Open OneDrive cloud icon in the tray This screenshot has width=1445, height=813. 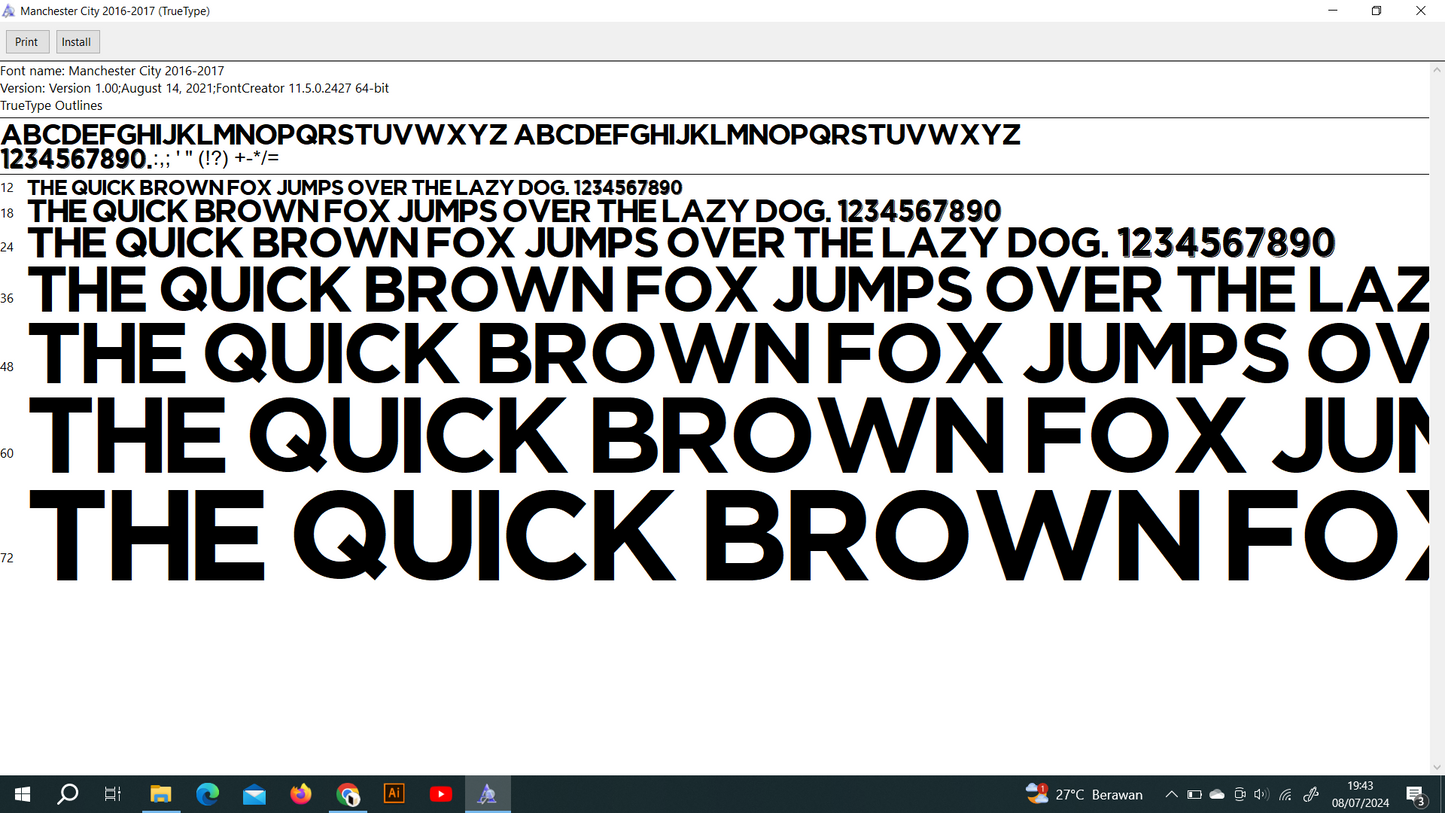pyautogui.click(x=1217, y=795)
